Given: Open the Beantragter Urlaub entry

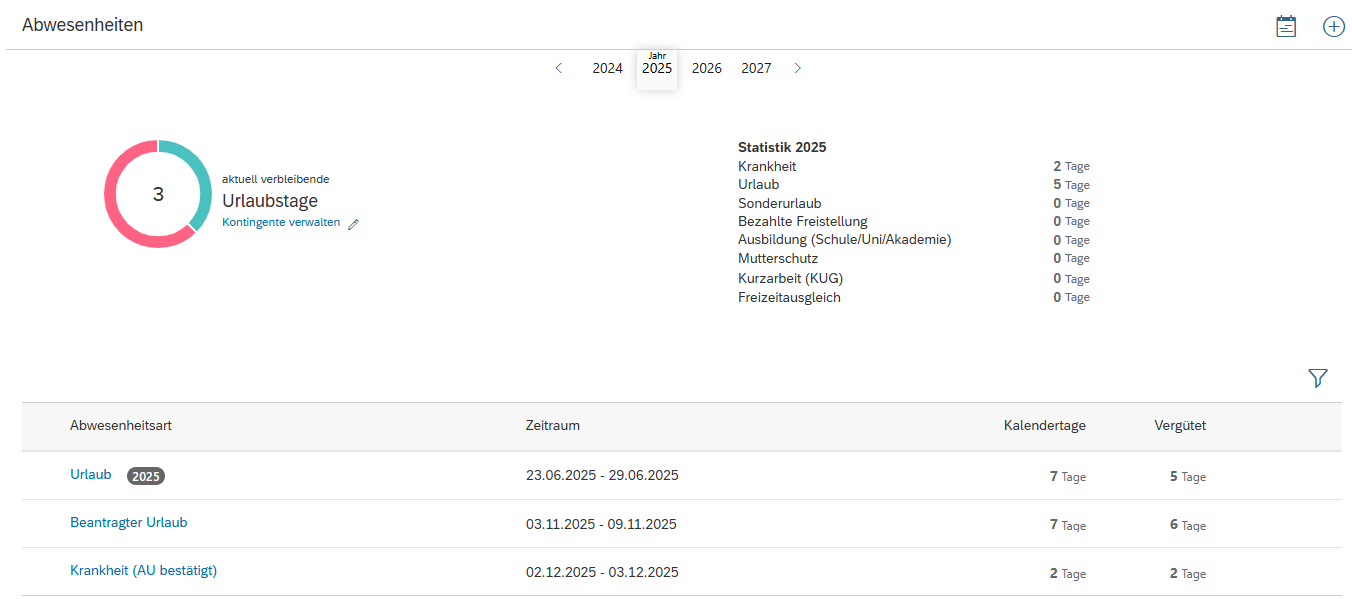Looking at the screenshot, I should (128, 523).
